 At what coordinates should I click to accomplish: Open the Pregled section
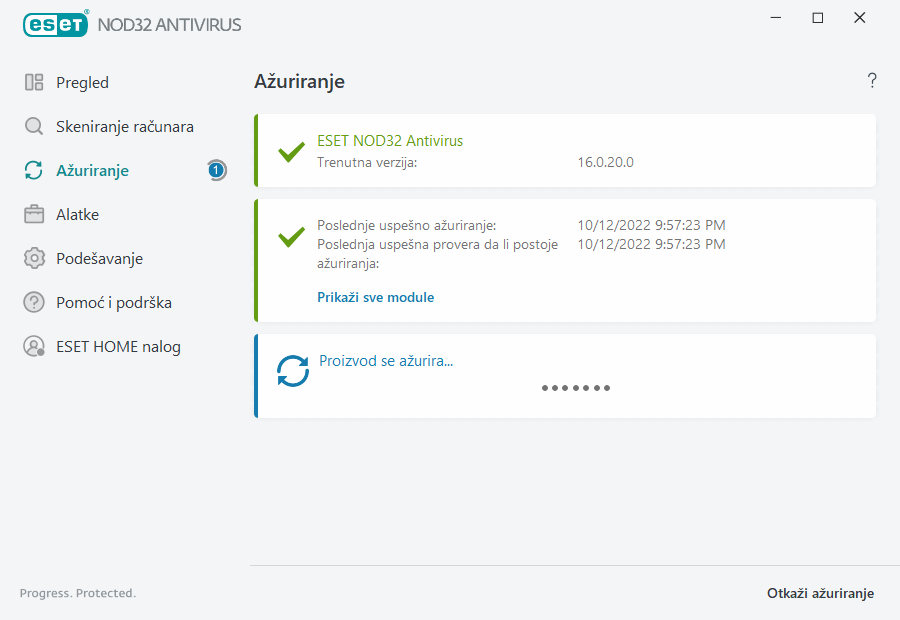(x=82, y=83)
